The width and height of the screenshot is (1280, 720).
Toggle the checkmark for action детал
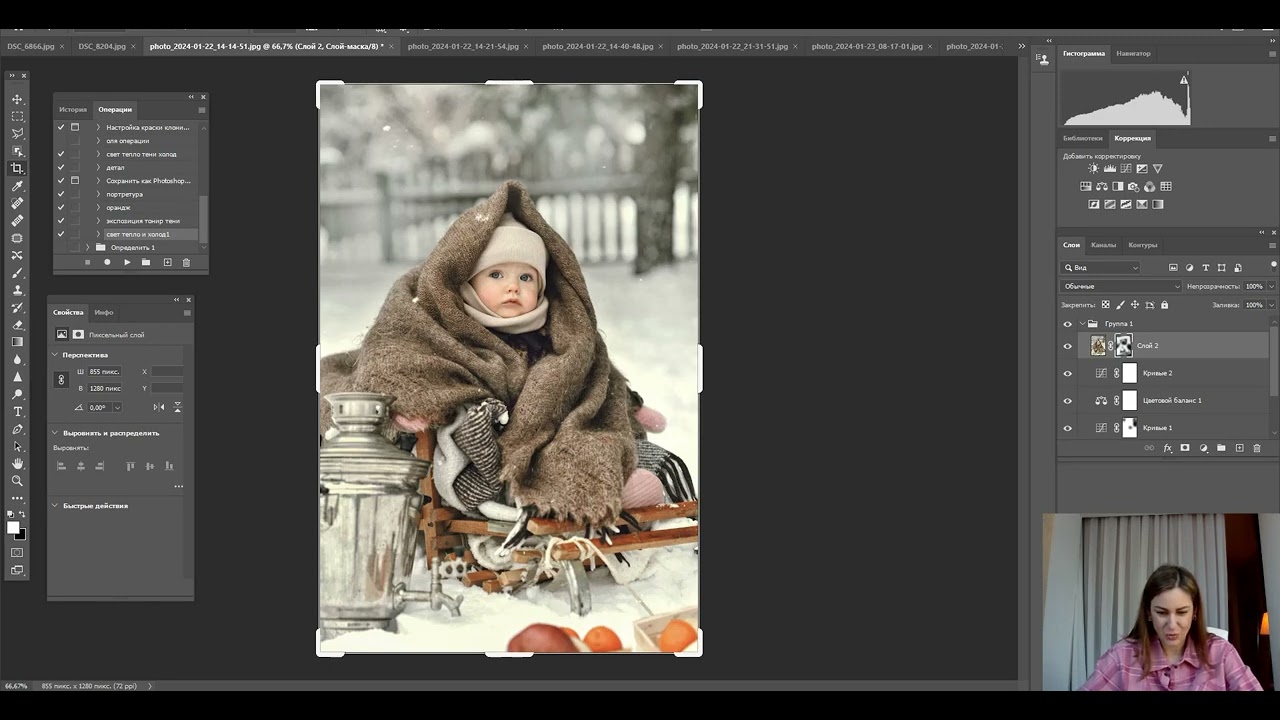click(61, 167)
